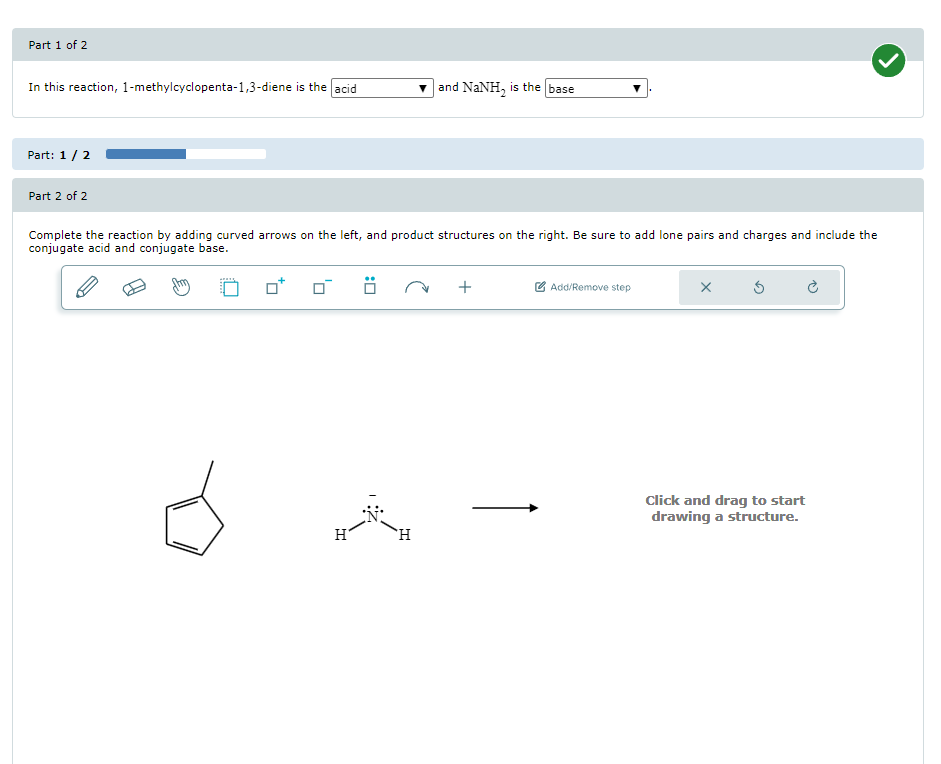Redo the last undone action

(x=812, y=287)
